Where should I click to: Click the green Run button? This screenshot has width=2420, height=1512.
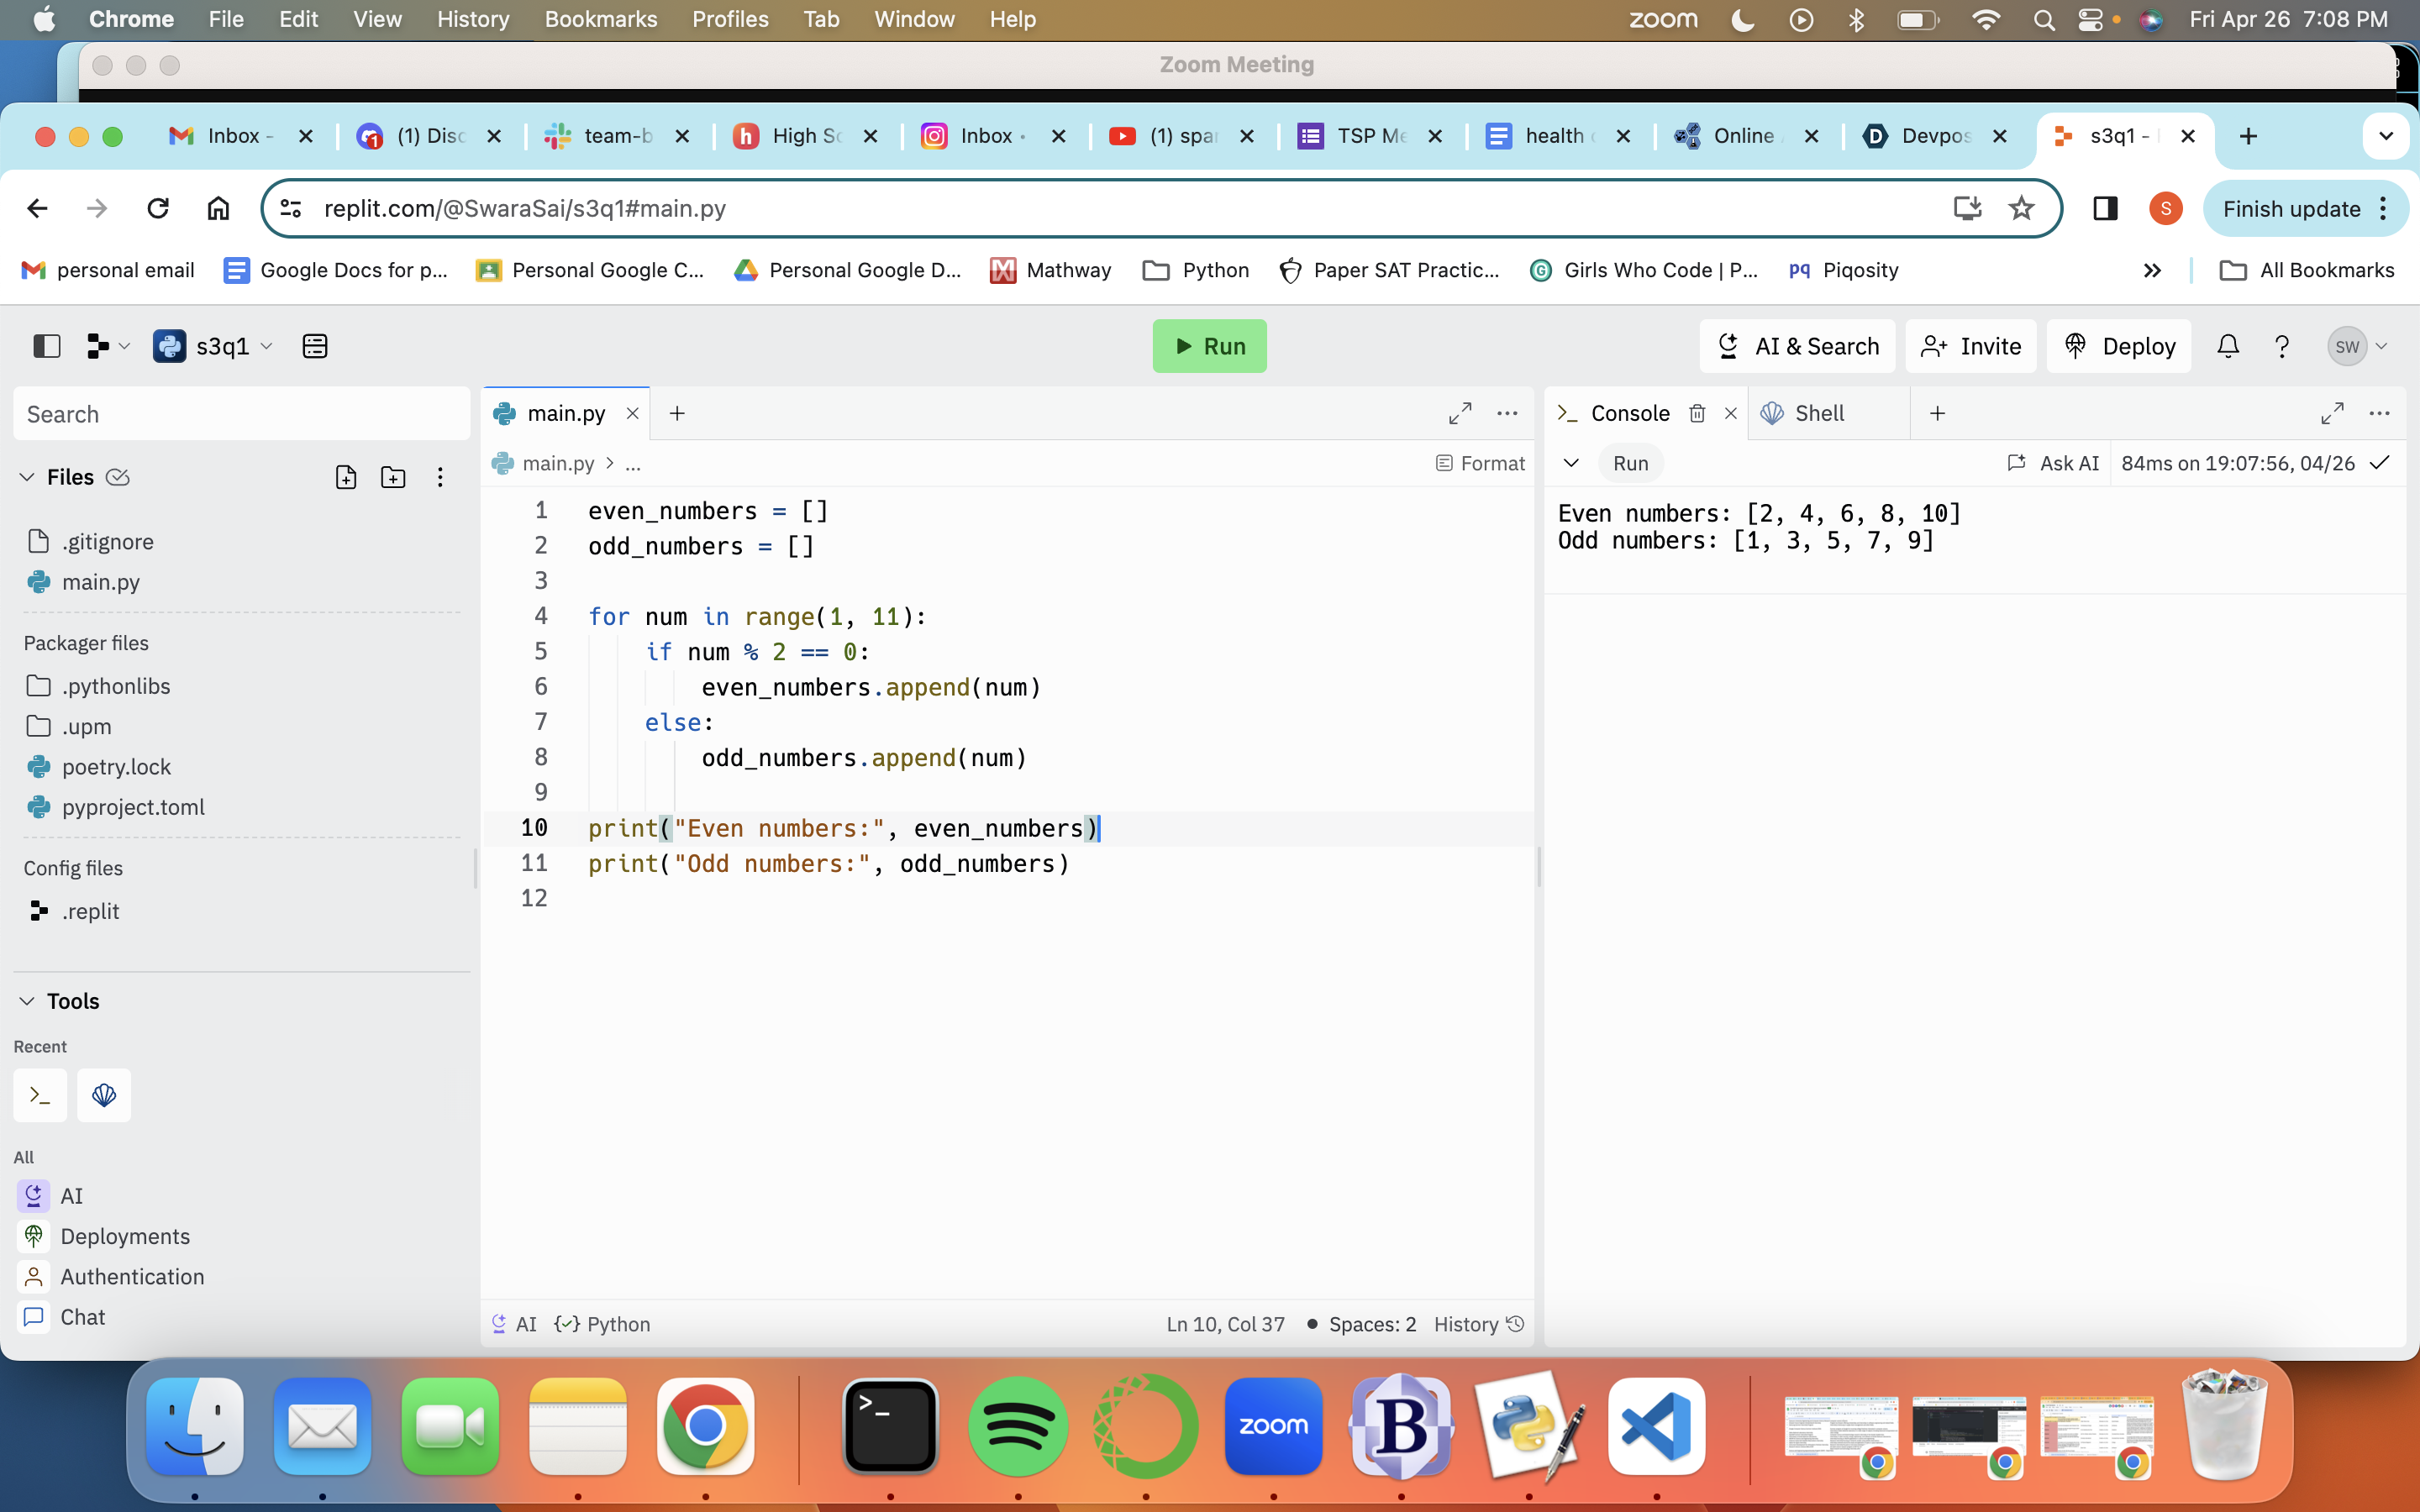tap(1209, 346)
